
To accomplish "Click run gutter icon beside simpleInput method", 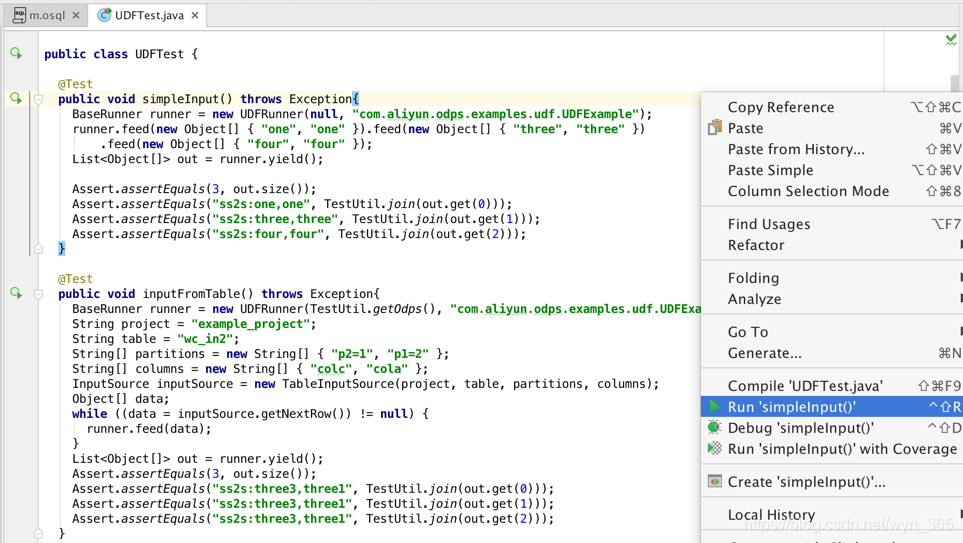I will 16,98.
